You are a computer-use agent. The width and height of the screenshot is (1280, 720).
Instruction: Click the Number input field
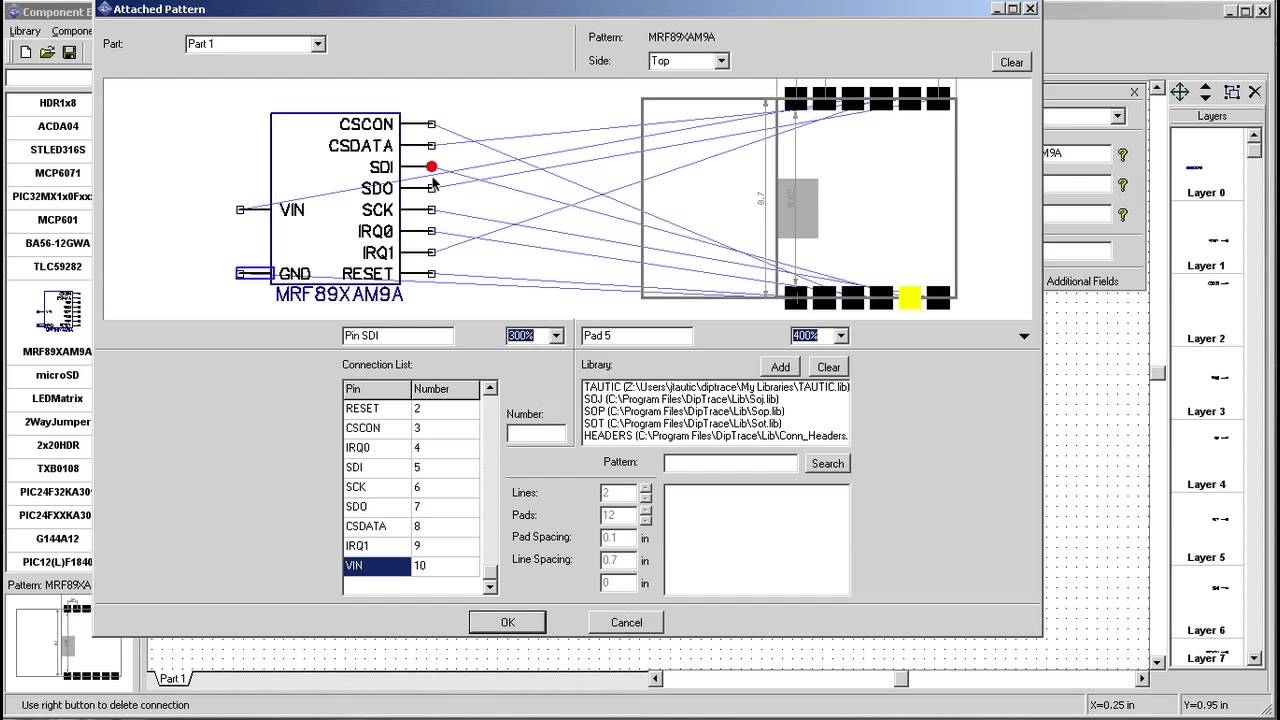[x=536, y=433]
